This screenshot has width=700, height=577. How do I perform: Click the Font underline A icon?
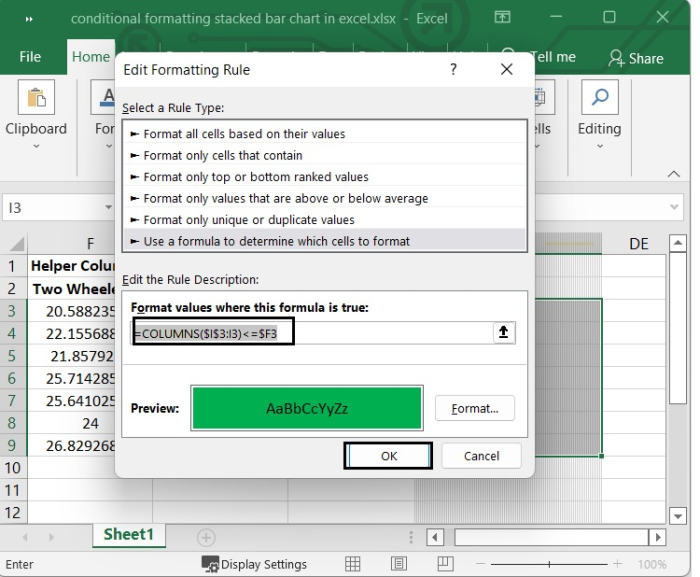[103, 97]
